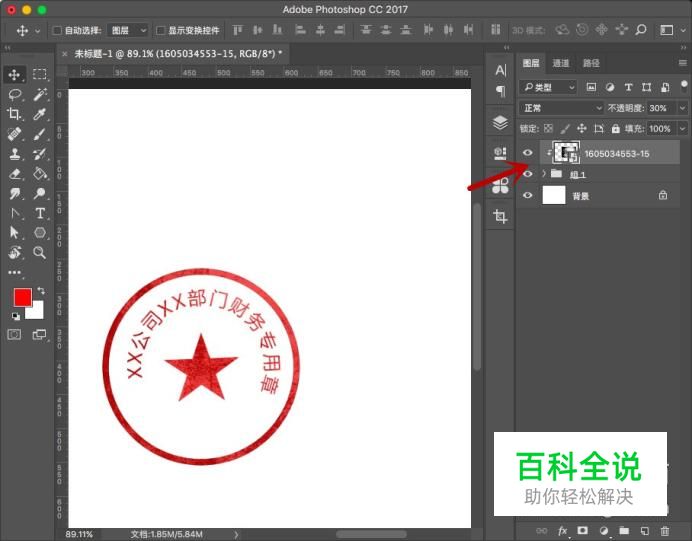Toggle lock image pixels
This screenshot has width=692, height=541.
[x=565, y=128]
